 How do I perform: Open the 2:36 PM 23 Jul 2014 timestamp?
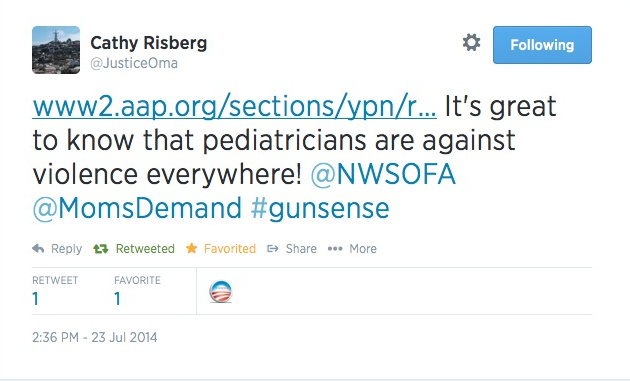(95, 337)
